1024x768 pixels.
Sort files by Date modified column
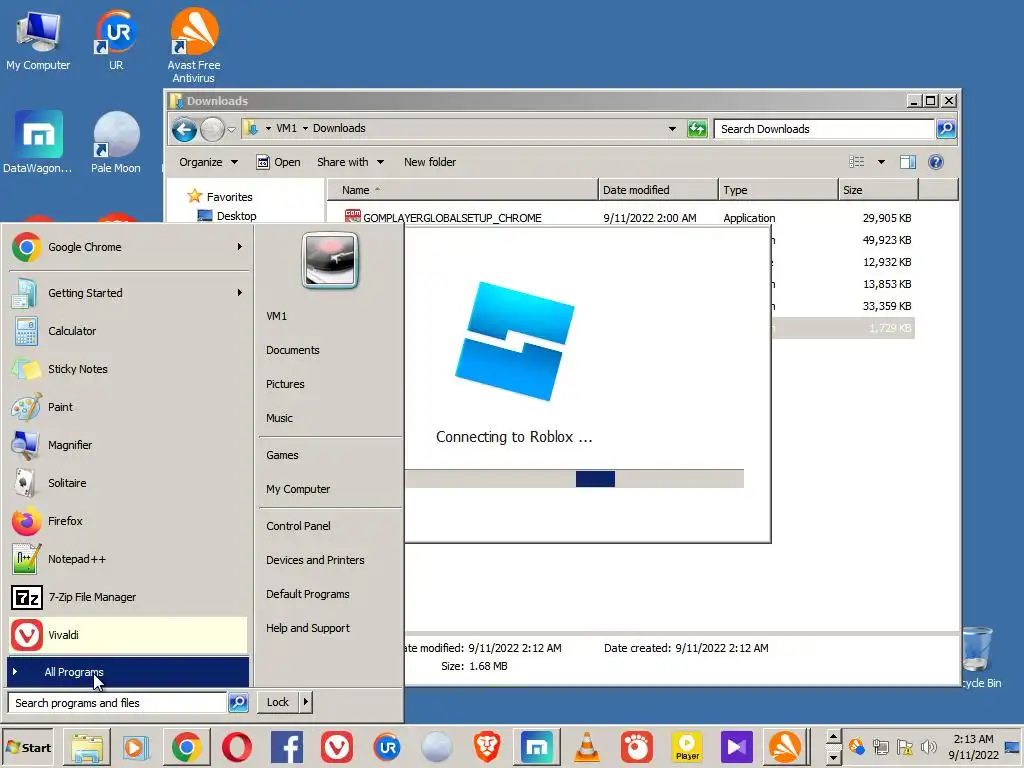658,190
